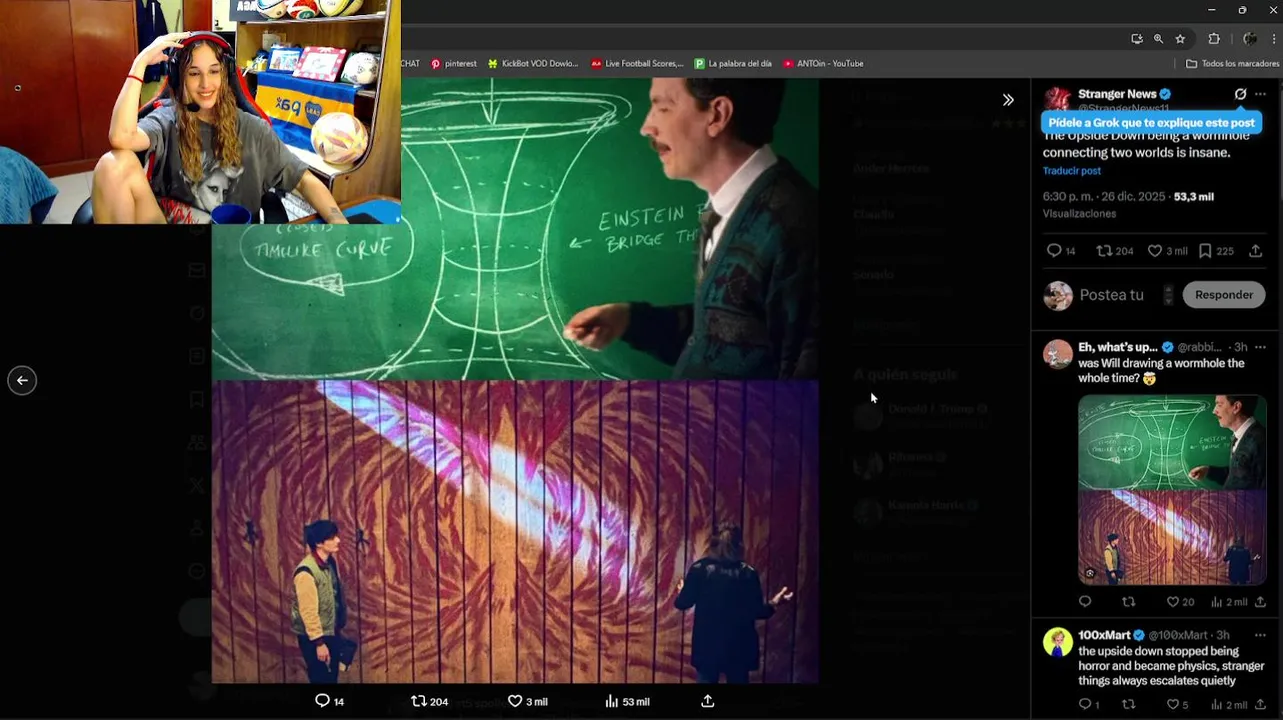The image size is (1283, 720).
Task: Click the zoom magnifier icon in address bar
Action: coord(1158,39)
